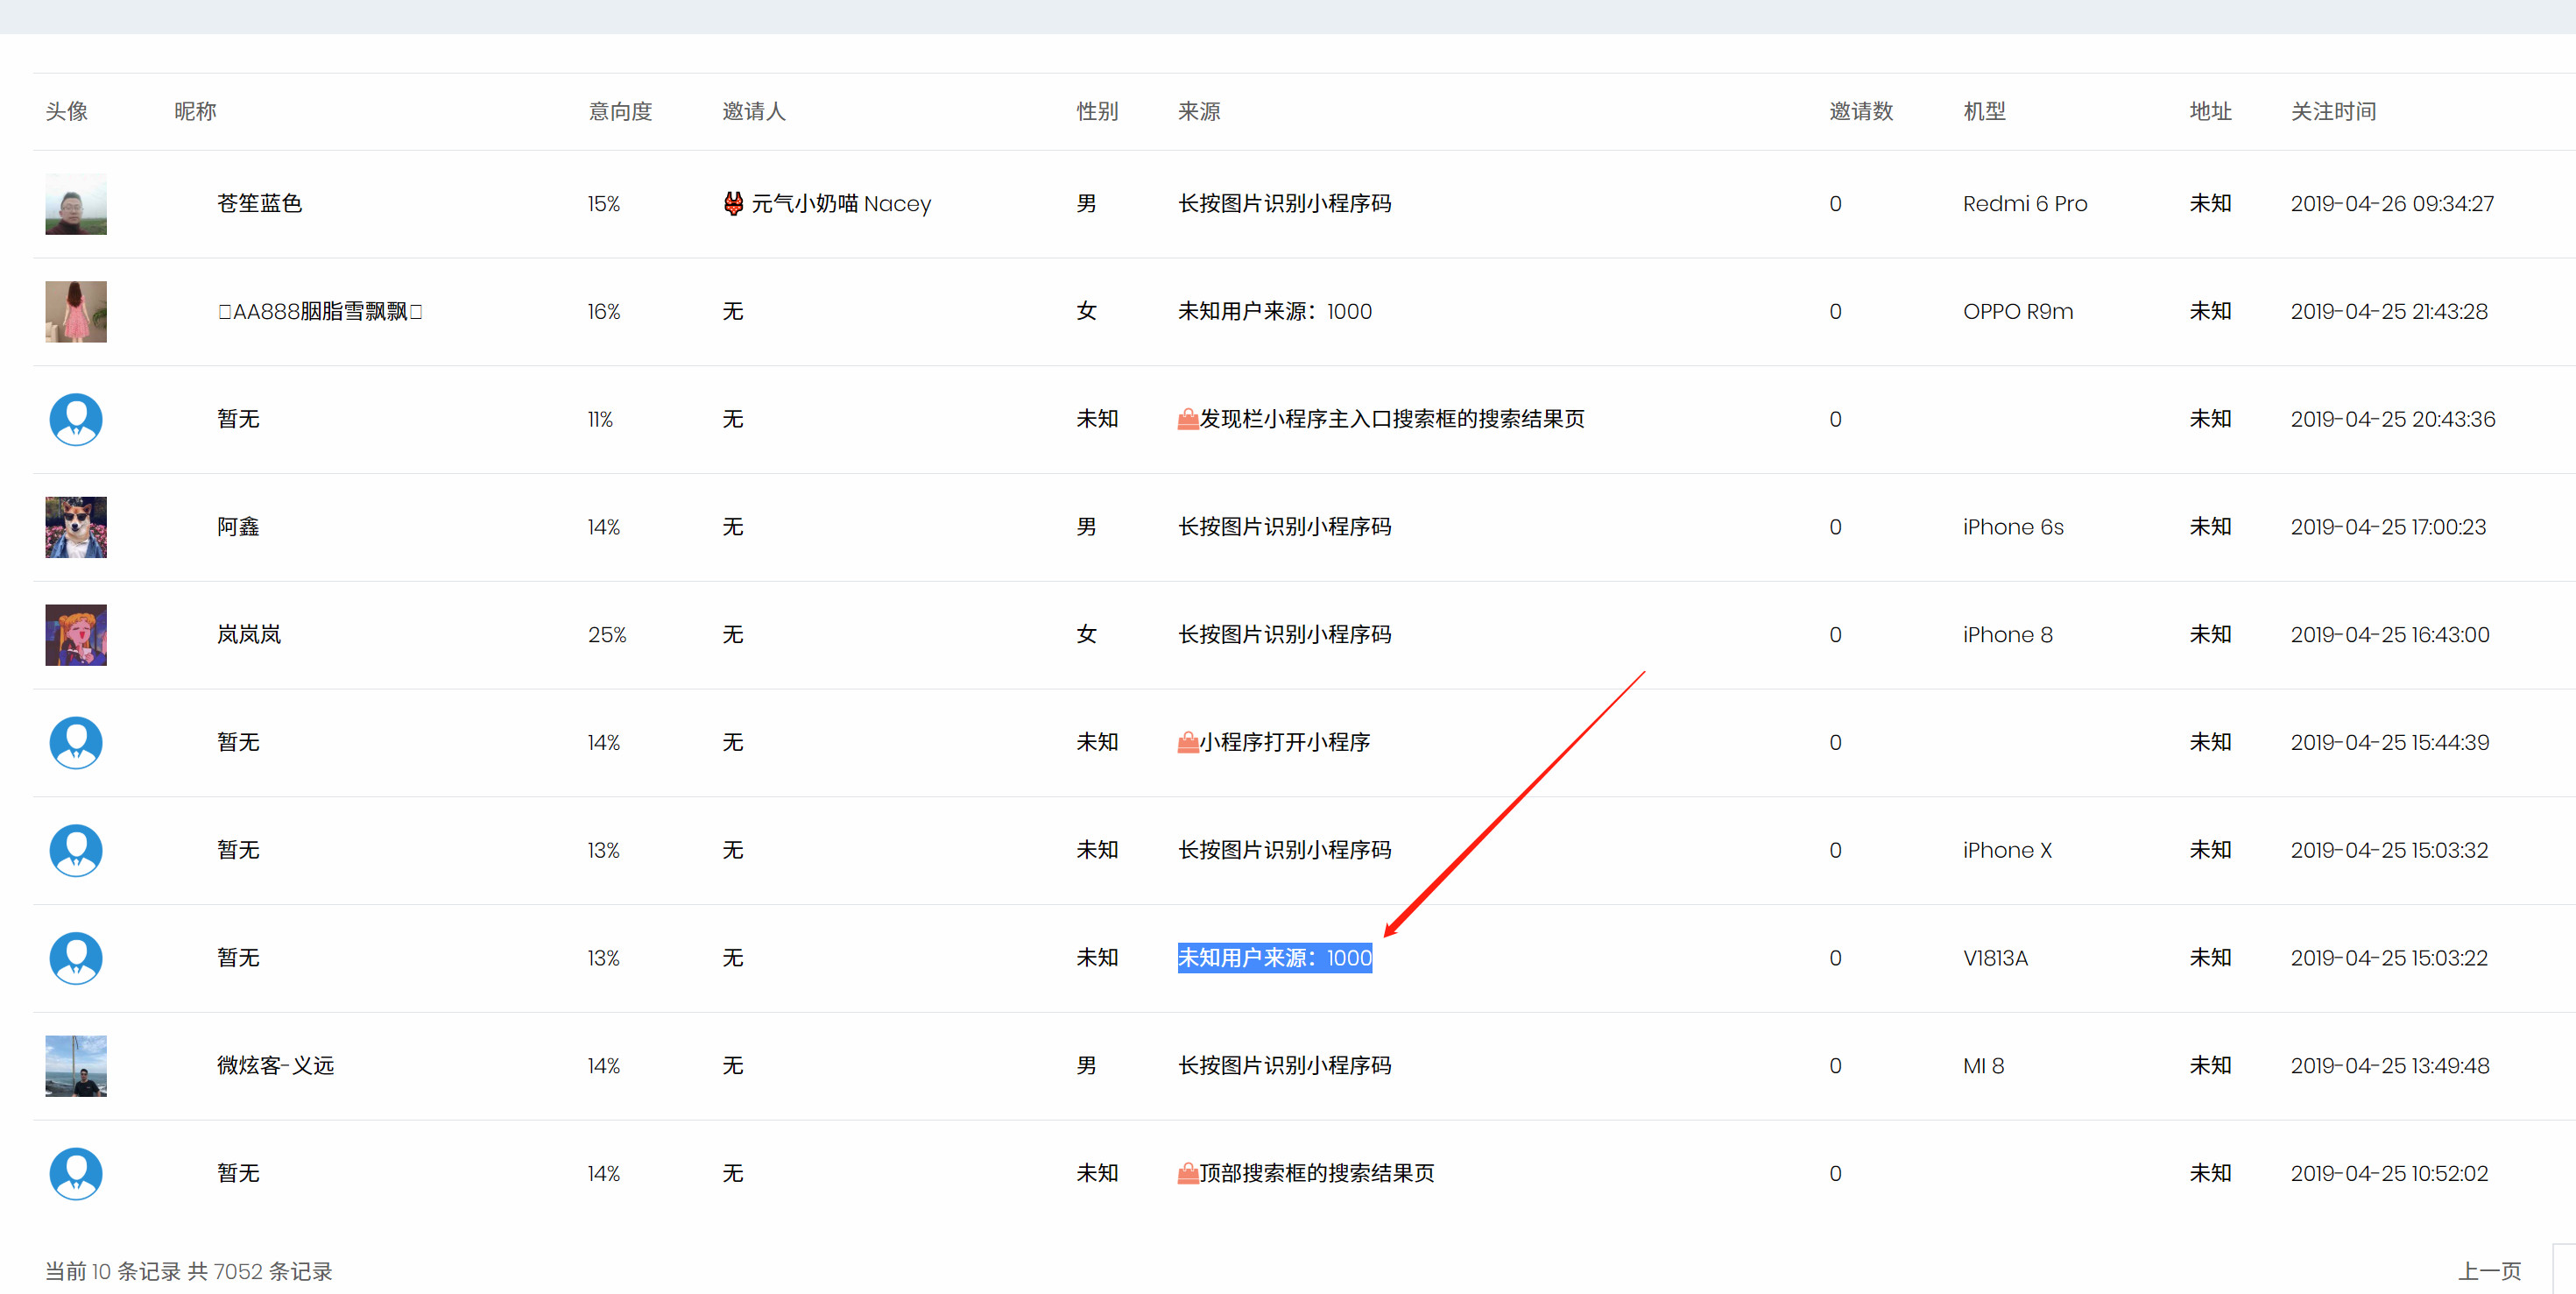Click the 邀请人 column header

click(x=754, y=111)
